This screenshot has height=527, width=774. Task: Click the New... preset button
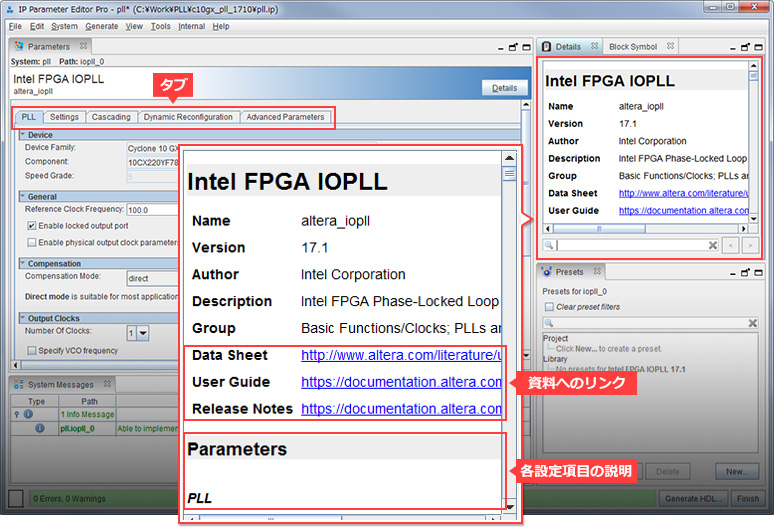[737, 471]
